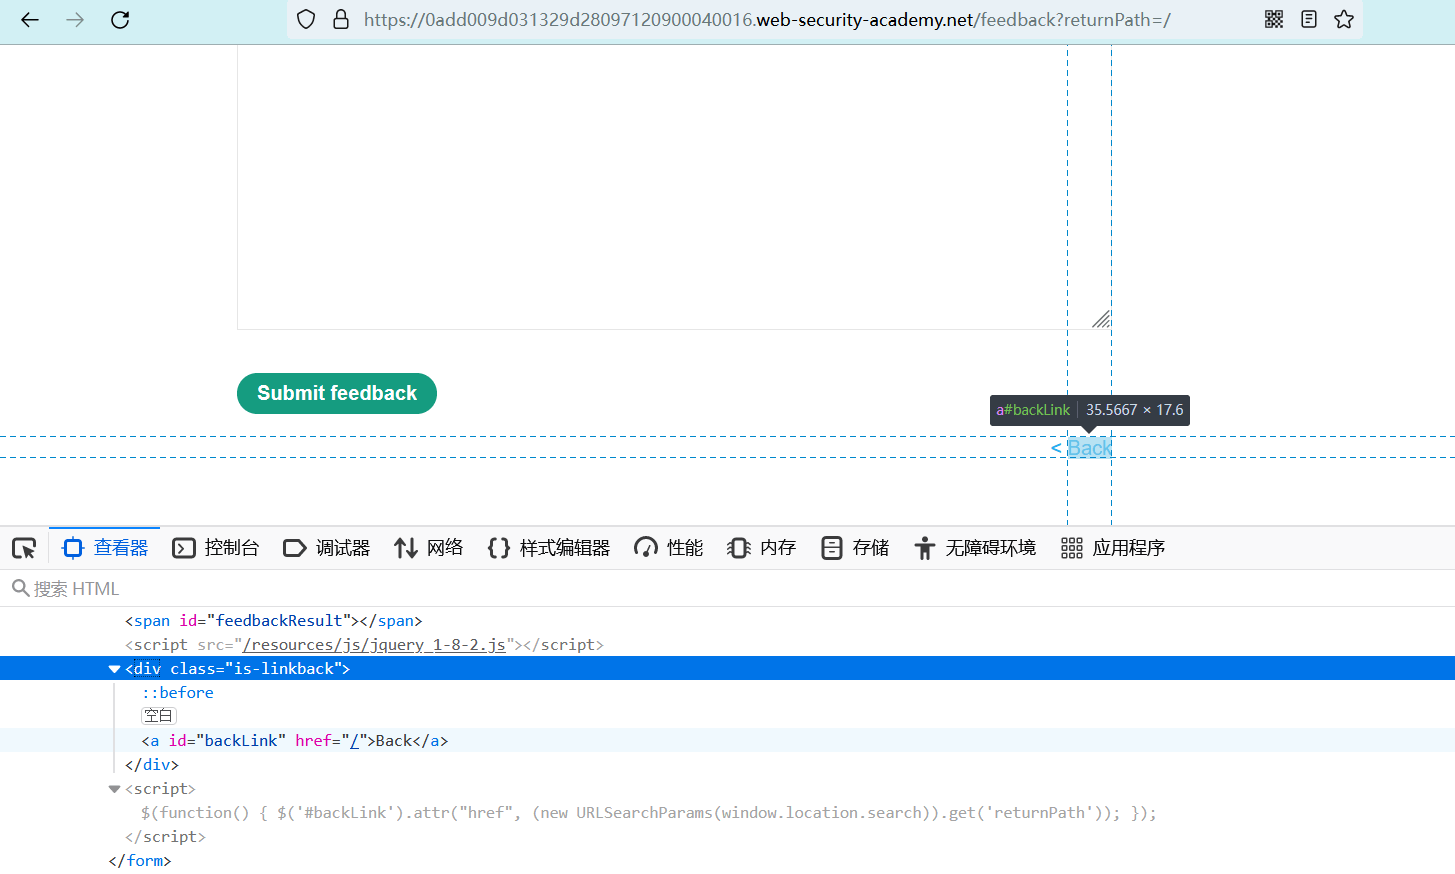The height and width of the screenshot is (874, 1455).
Task: Click the QR code icon in address bar
Action: point(1273,19)
